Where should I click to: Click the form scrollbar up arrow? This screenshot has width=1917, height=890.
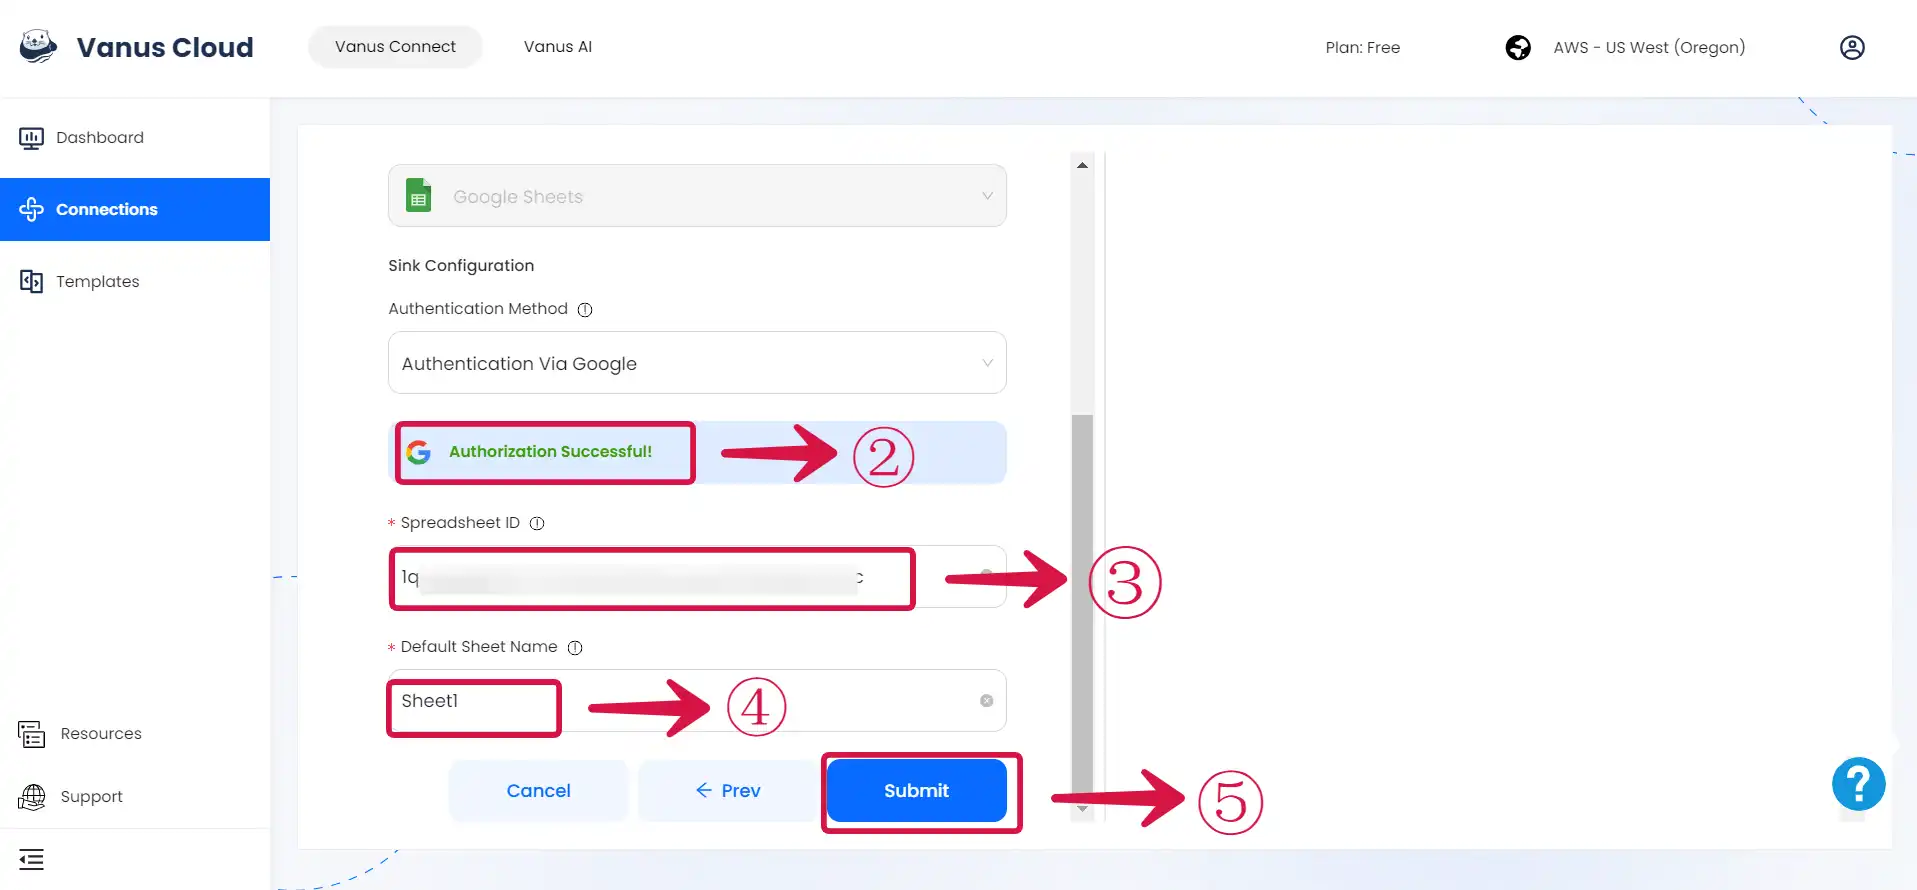coord(1082,165)
